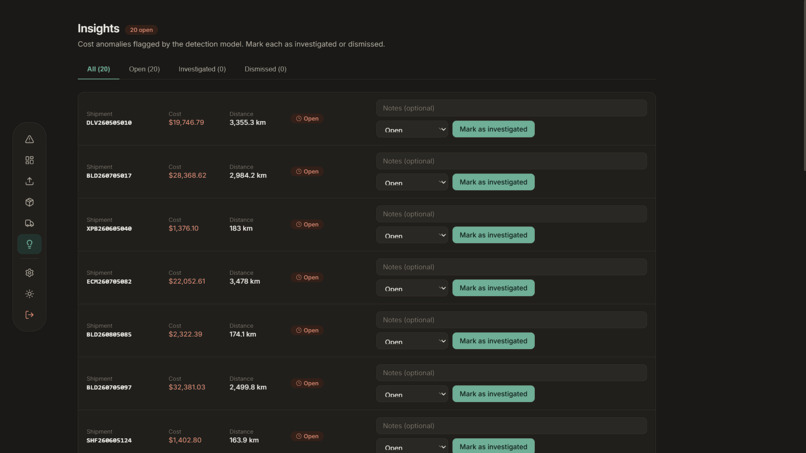
Task: Select shipment ID SHF260605124
Action: point(109,441)
